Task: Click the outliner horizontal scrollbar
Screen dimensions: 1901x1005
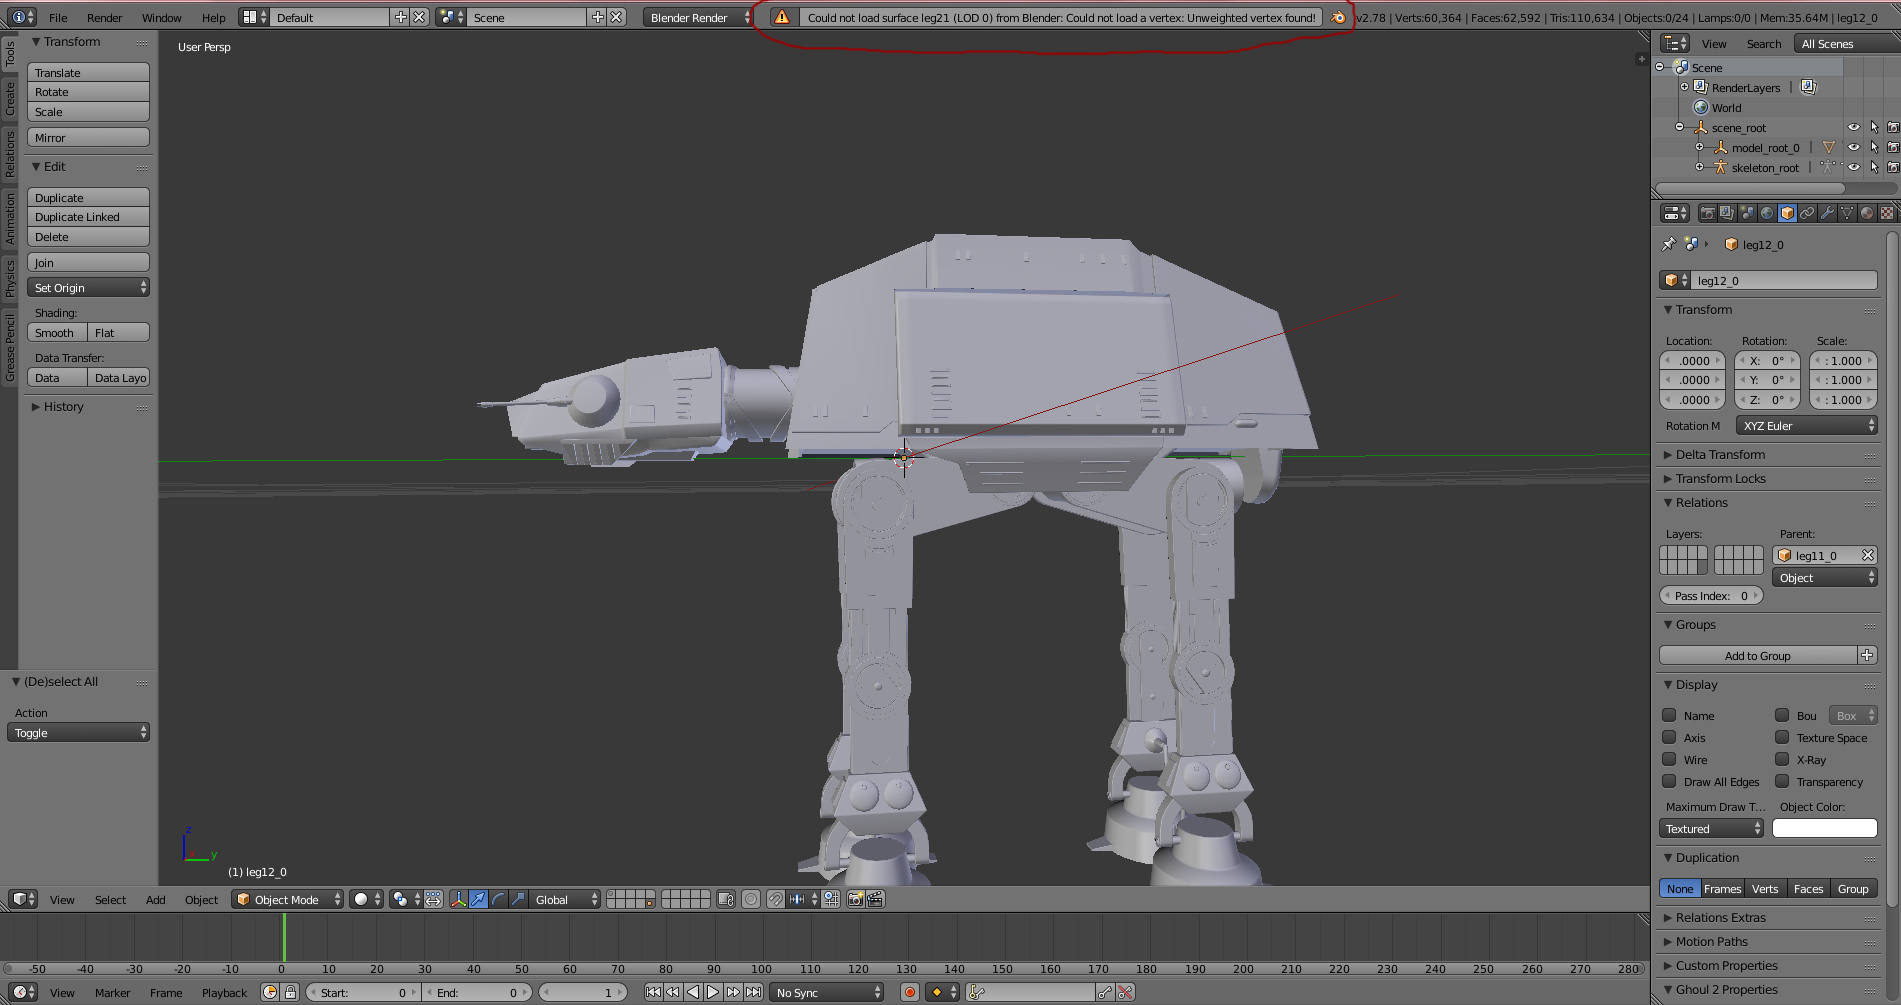Action: (x=1750, y=188)
